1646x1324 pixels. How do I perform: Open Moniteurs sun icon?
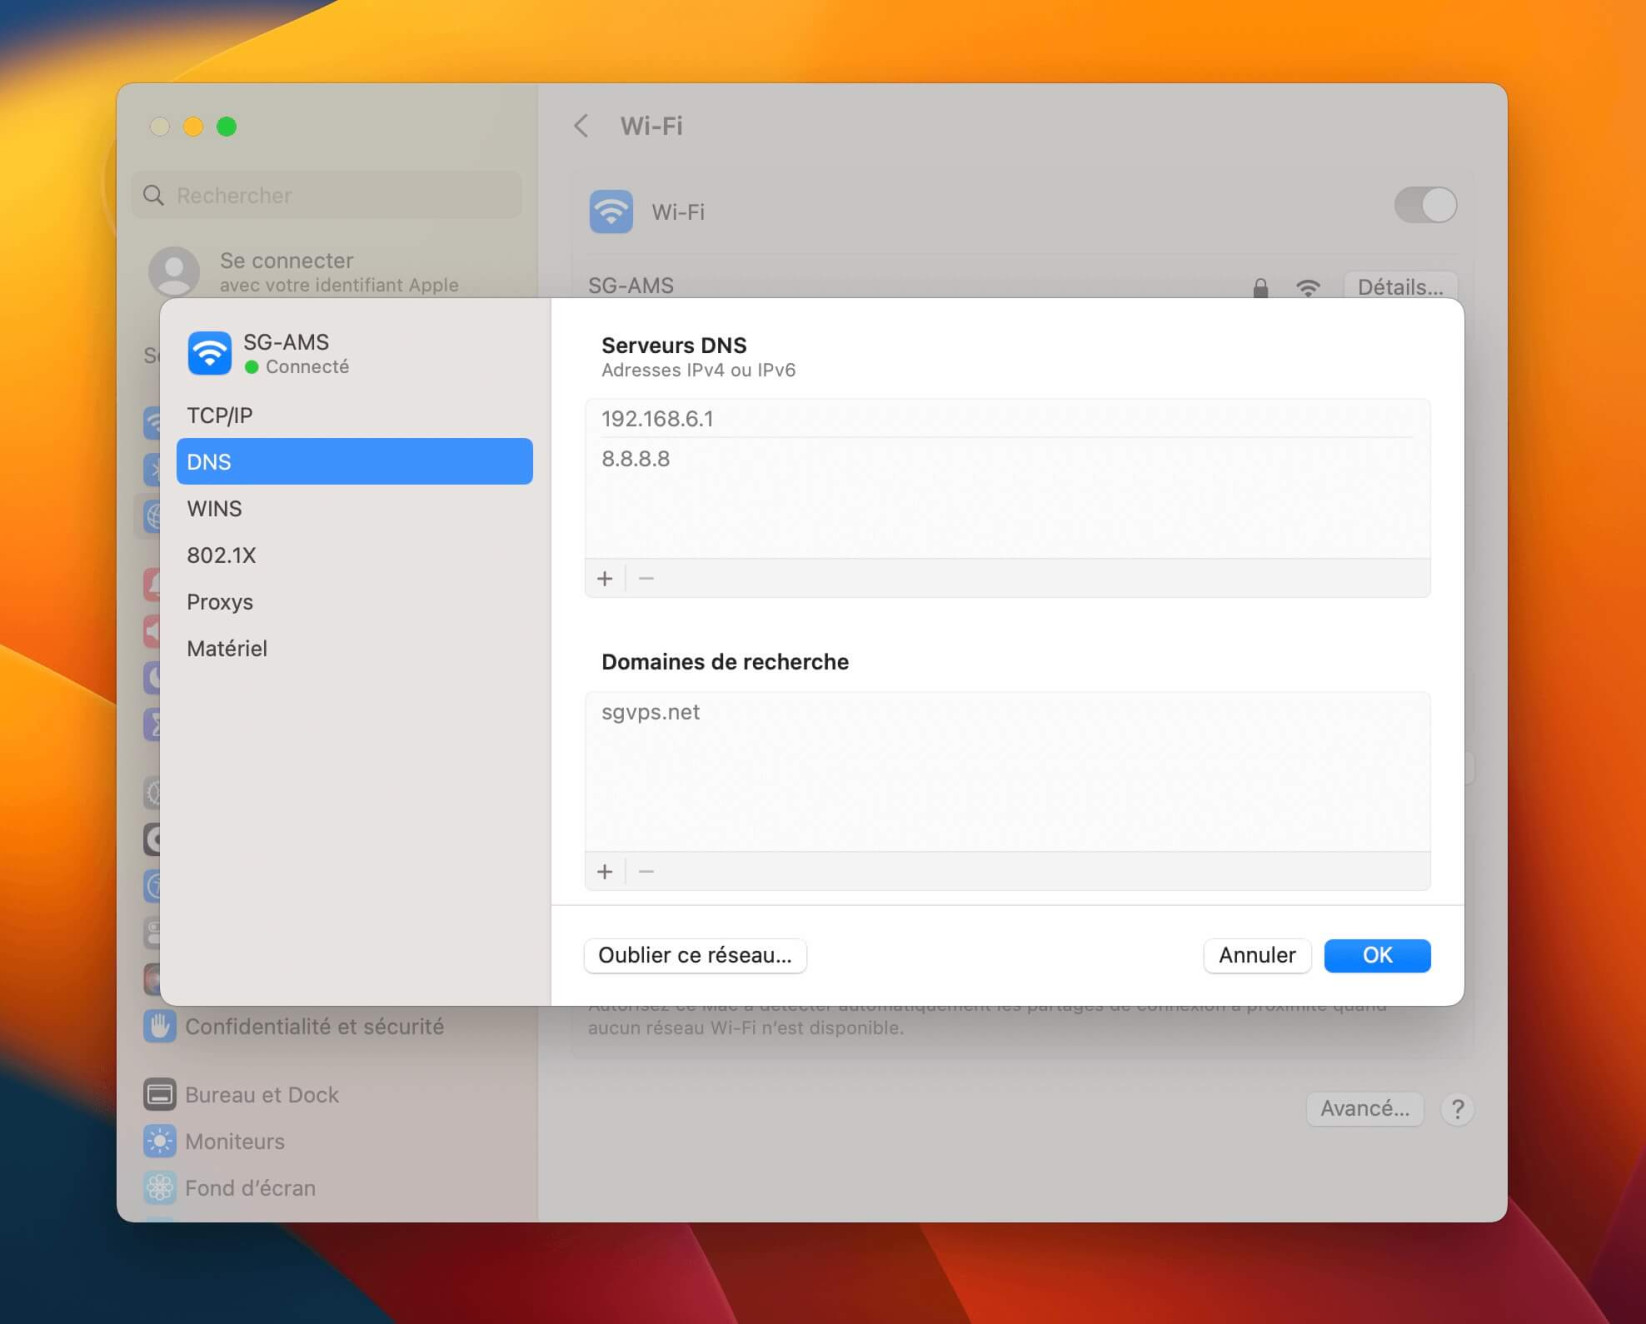click(x=159, y=1141)
